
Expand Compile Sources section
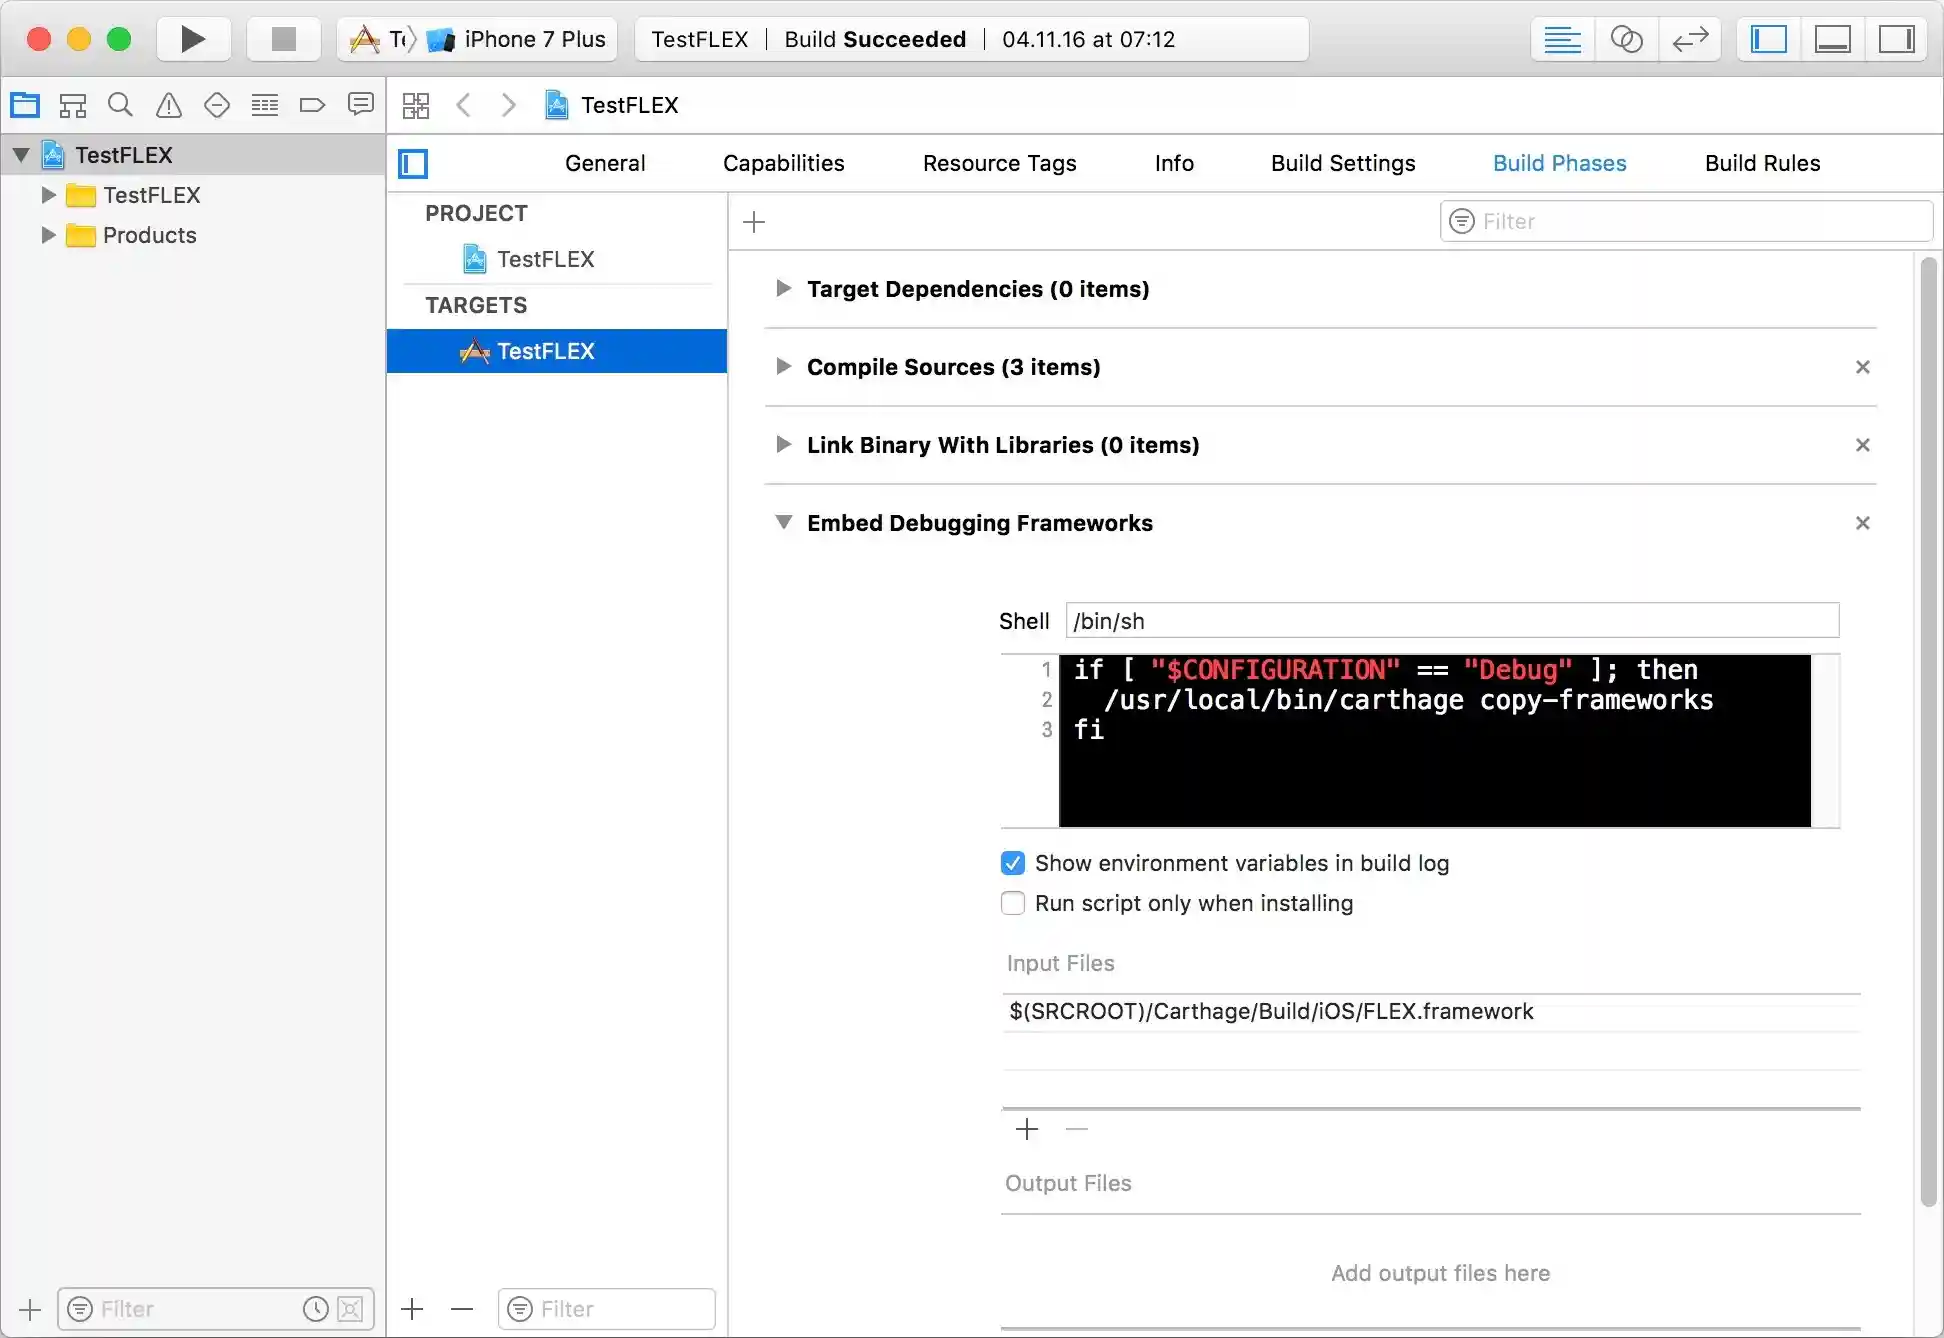coord(783,367)
